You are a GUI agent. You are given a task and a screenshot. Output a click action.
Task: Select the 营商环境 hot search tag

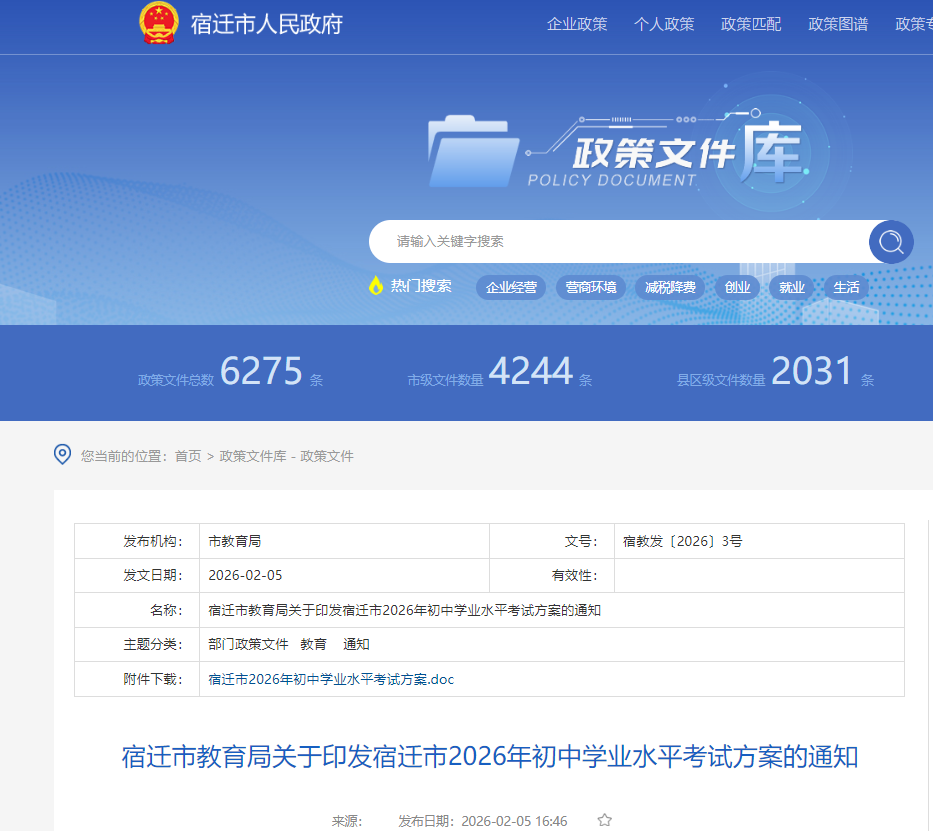click(x=590, y=288)
